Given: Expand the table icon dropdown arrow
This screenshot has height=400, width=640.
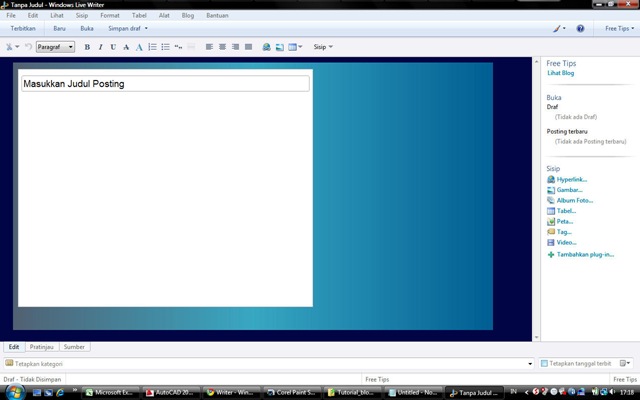Looking at the screenshot, I should [300, 47].
